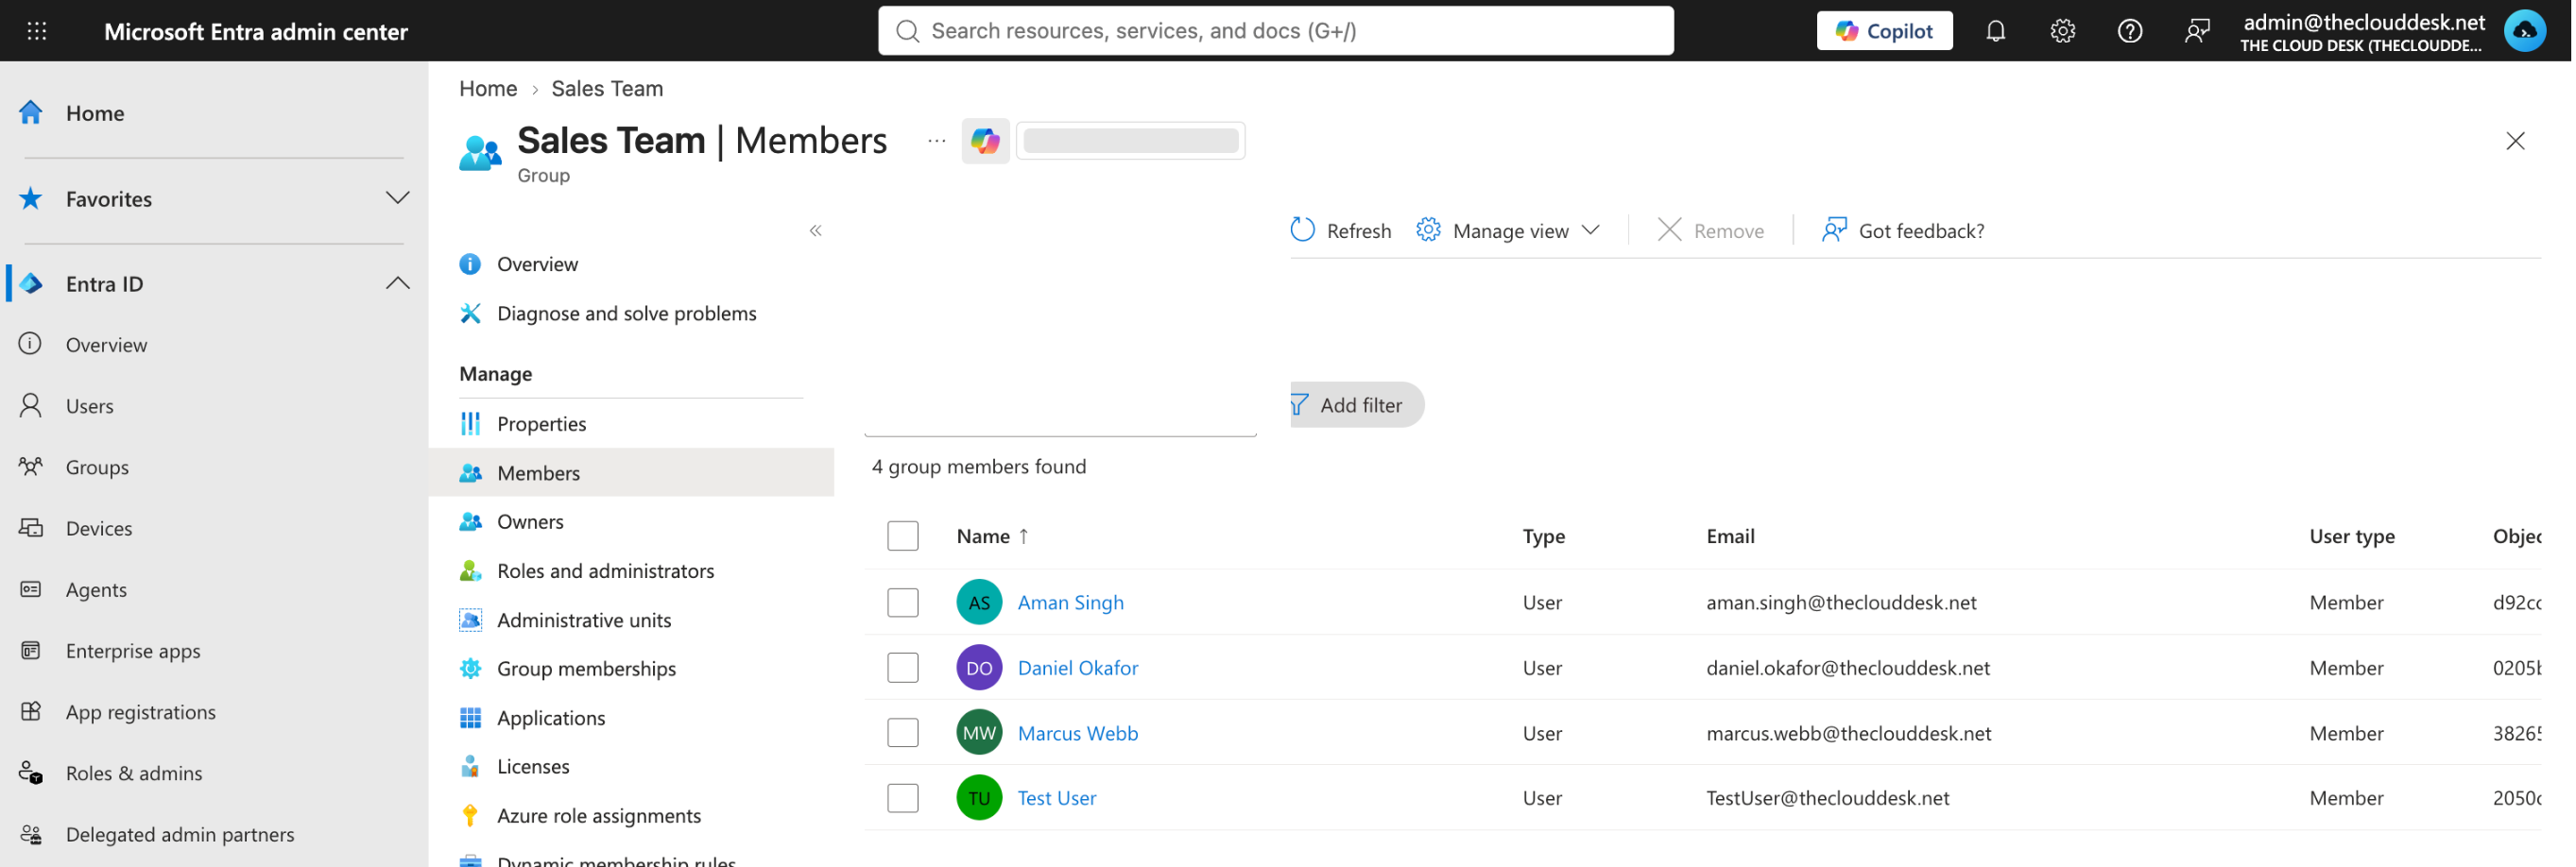
Task: Focus the top search resources box
Action: pos(1277,31)
